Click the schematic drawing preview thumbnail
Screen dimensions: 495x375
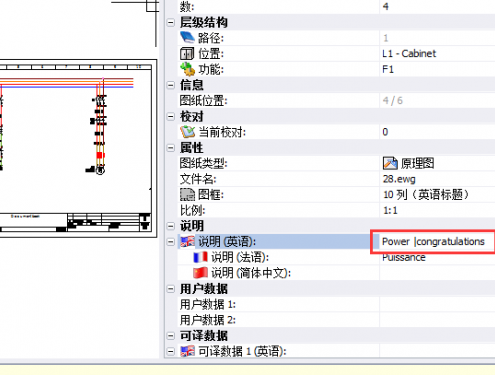[x=77, y=148]
